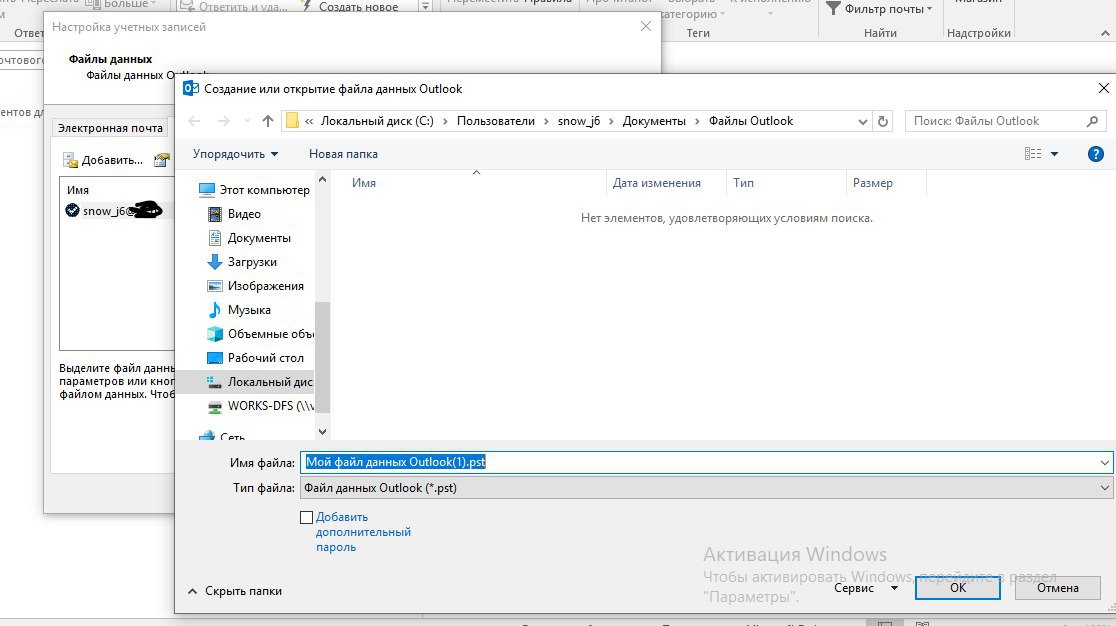Select Рабочий стол in the navigation pane

coord(265,358)
